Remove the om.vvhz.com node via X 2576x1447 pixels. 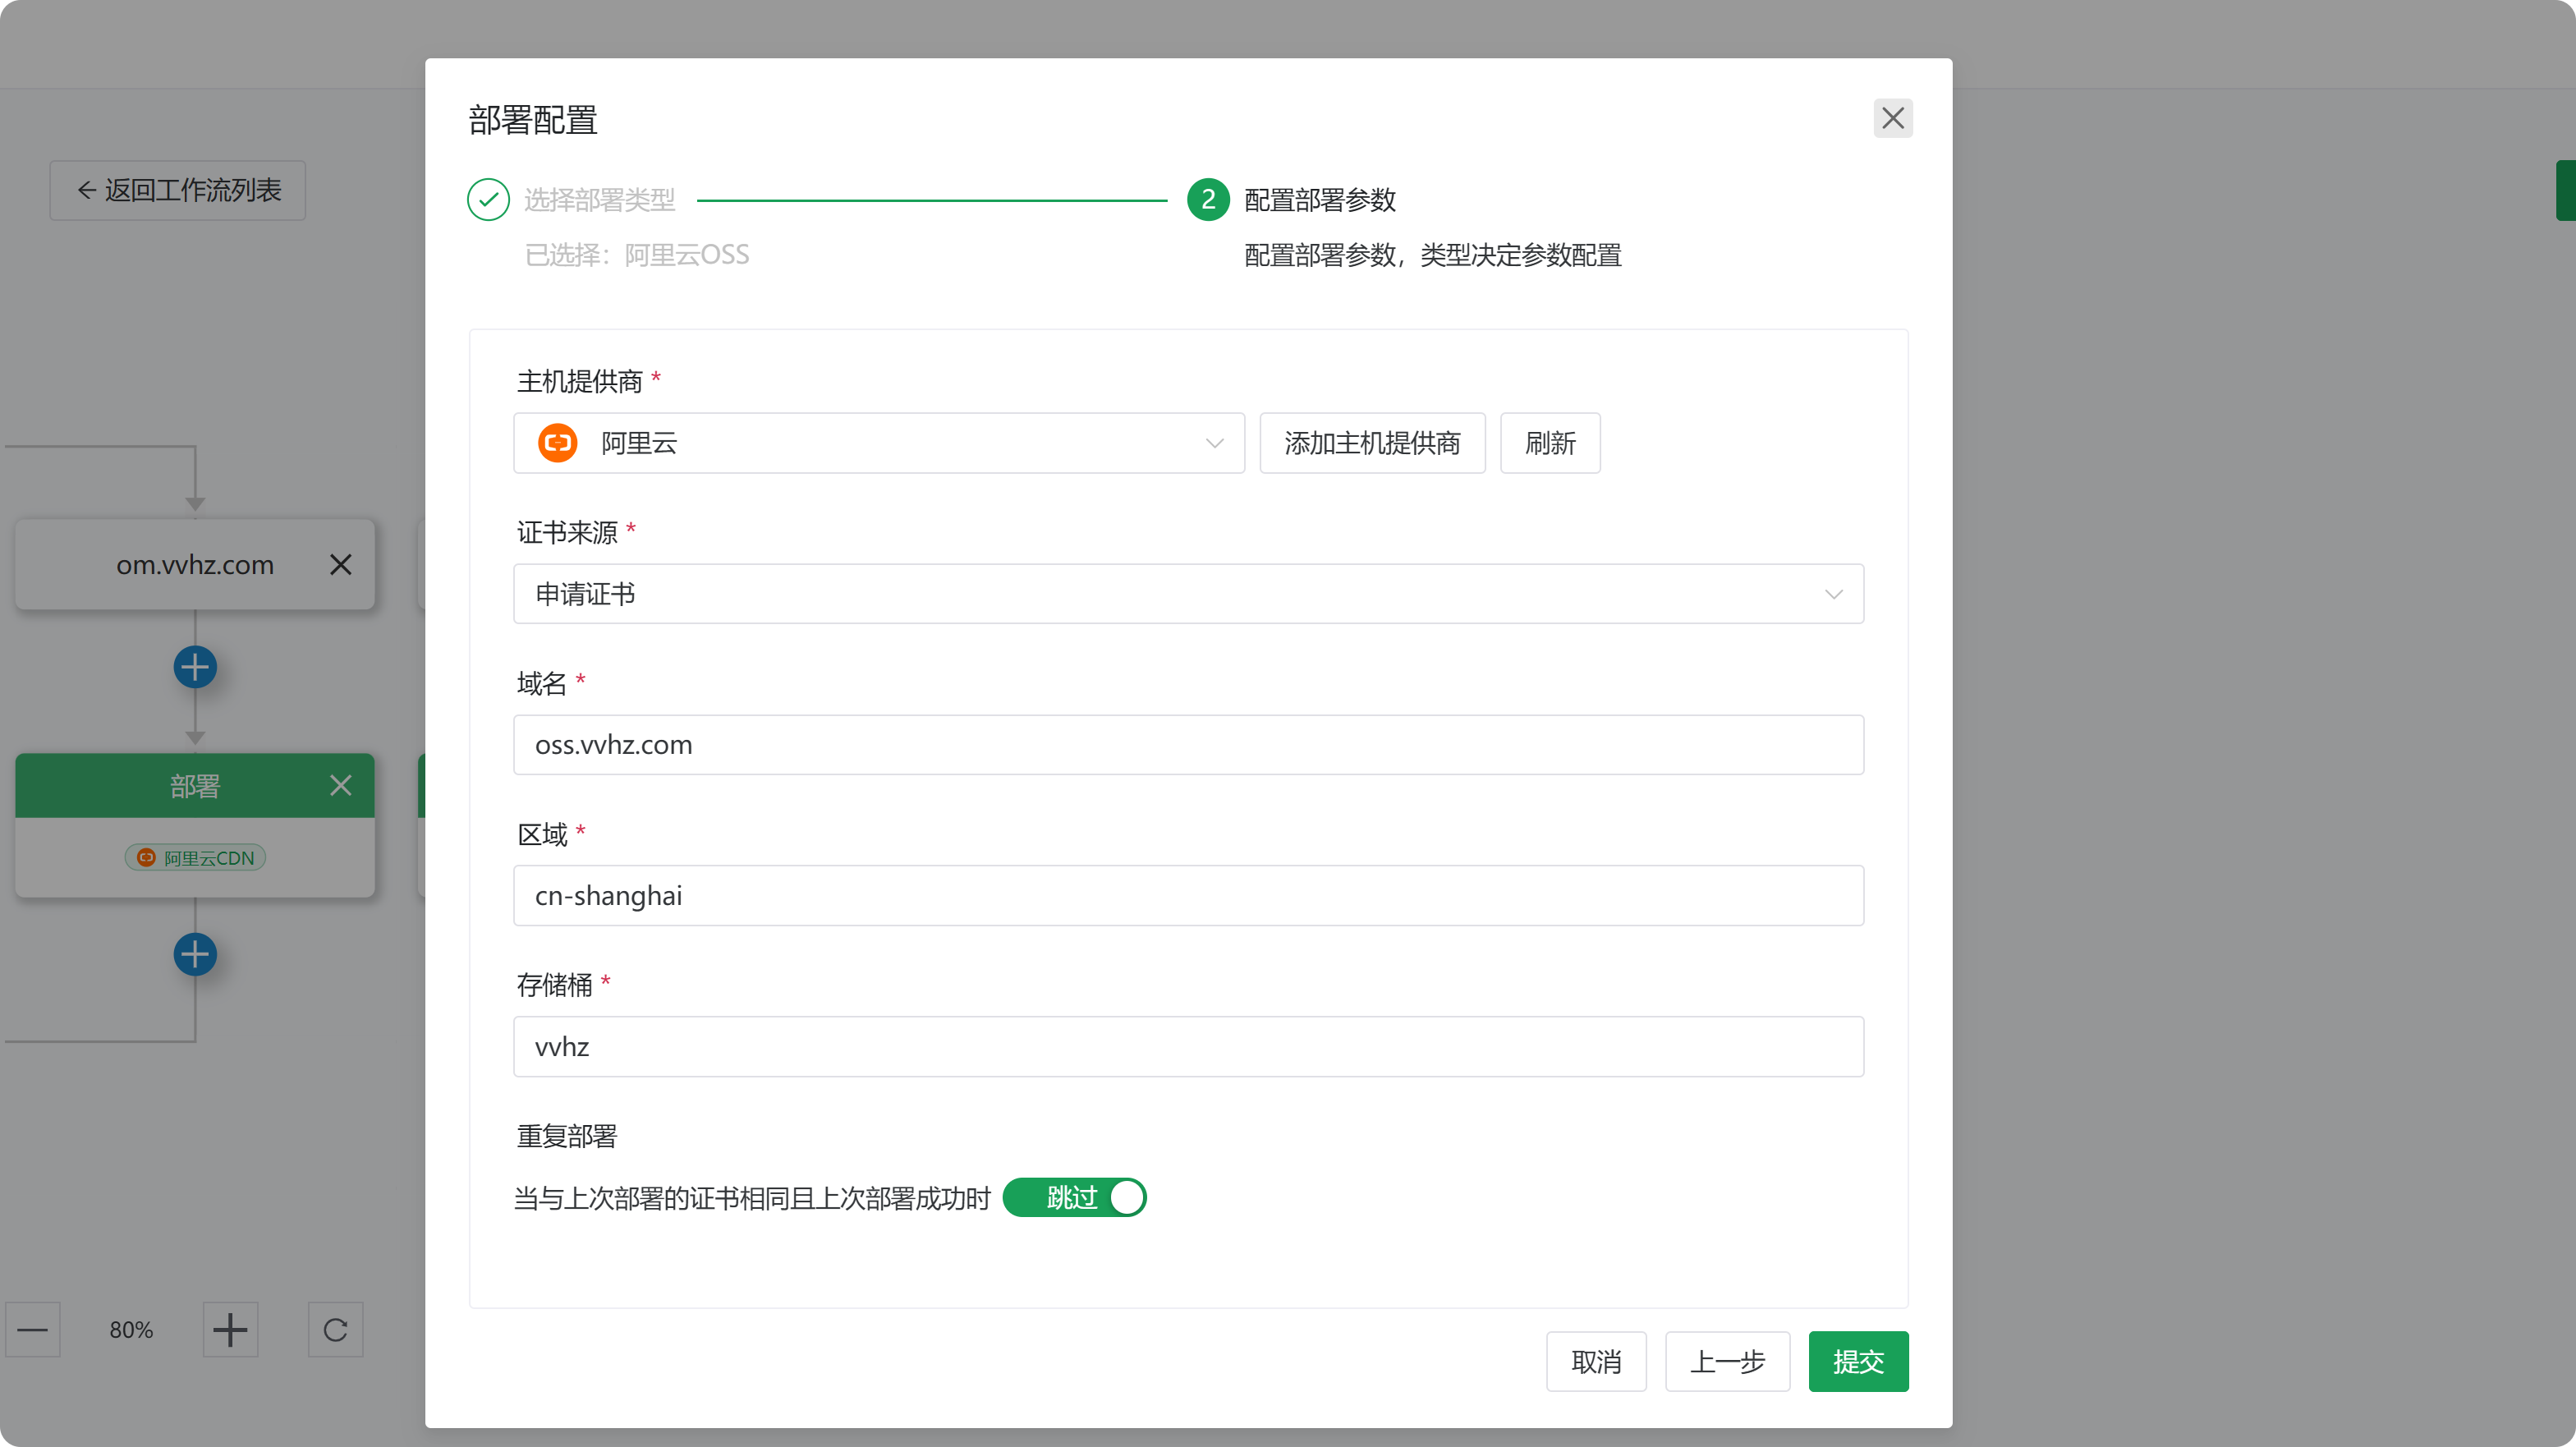340,565
